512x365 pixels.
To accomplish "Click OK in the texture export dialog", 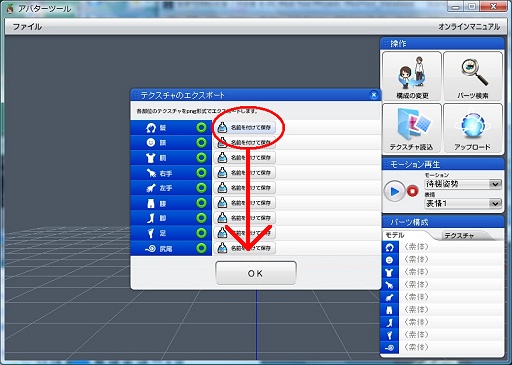I will click(256, 273).
